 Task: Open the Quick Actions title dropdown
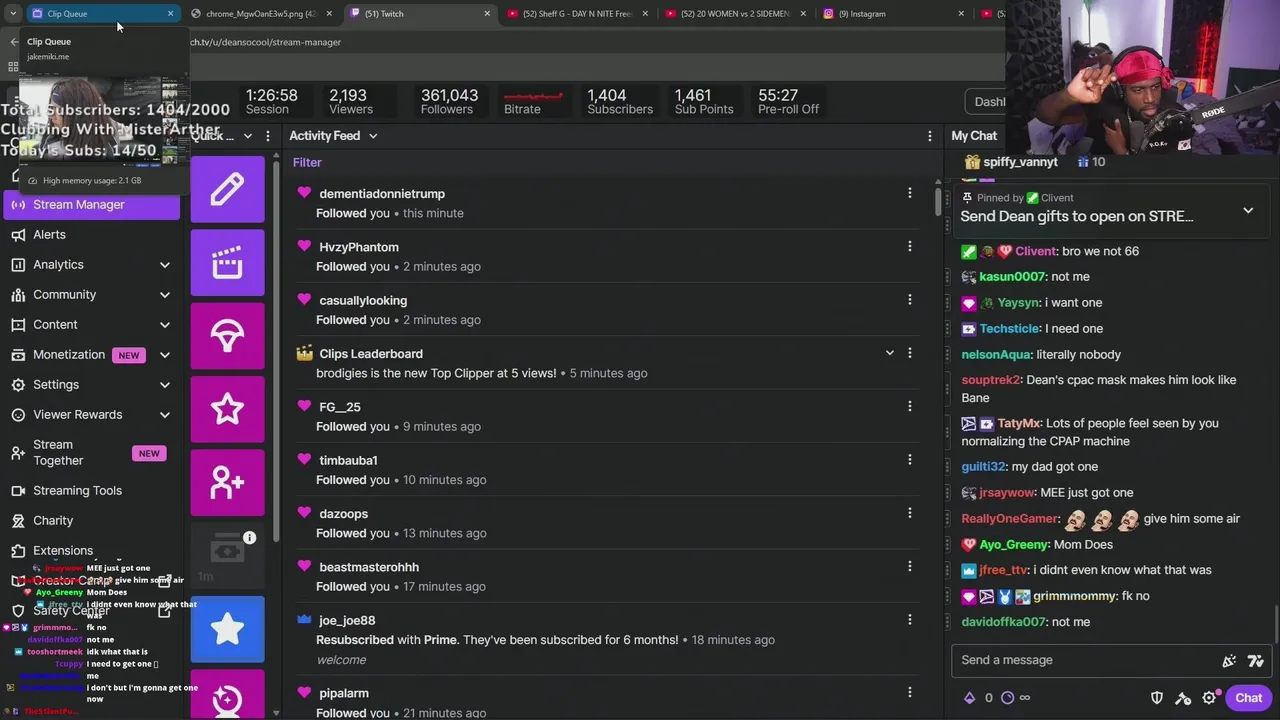pyautogui.click(x=248, y=136)
